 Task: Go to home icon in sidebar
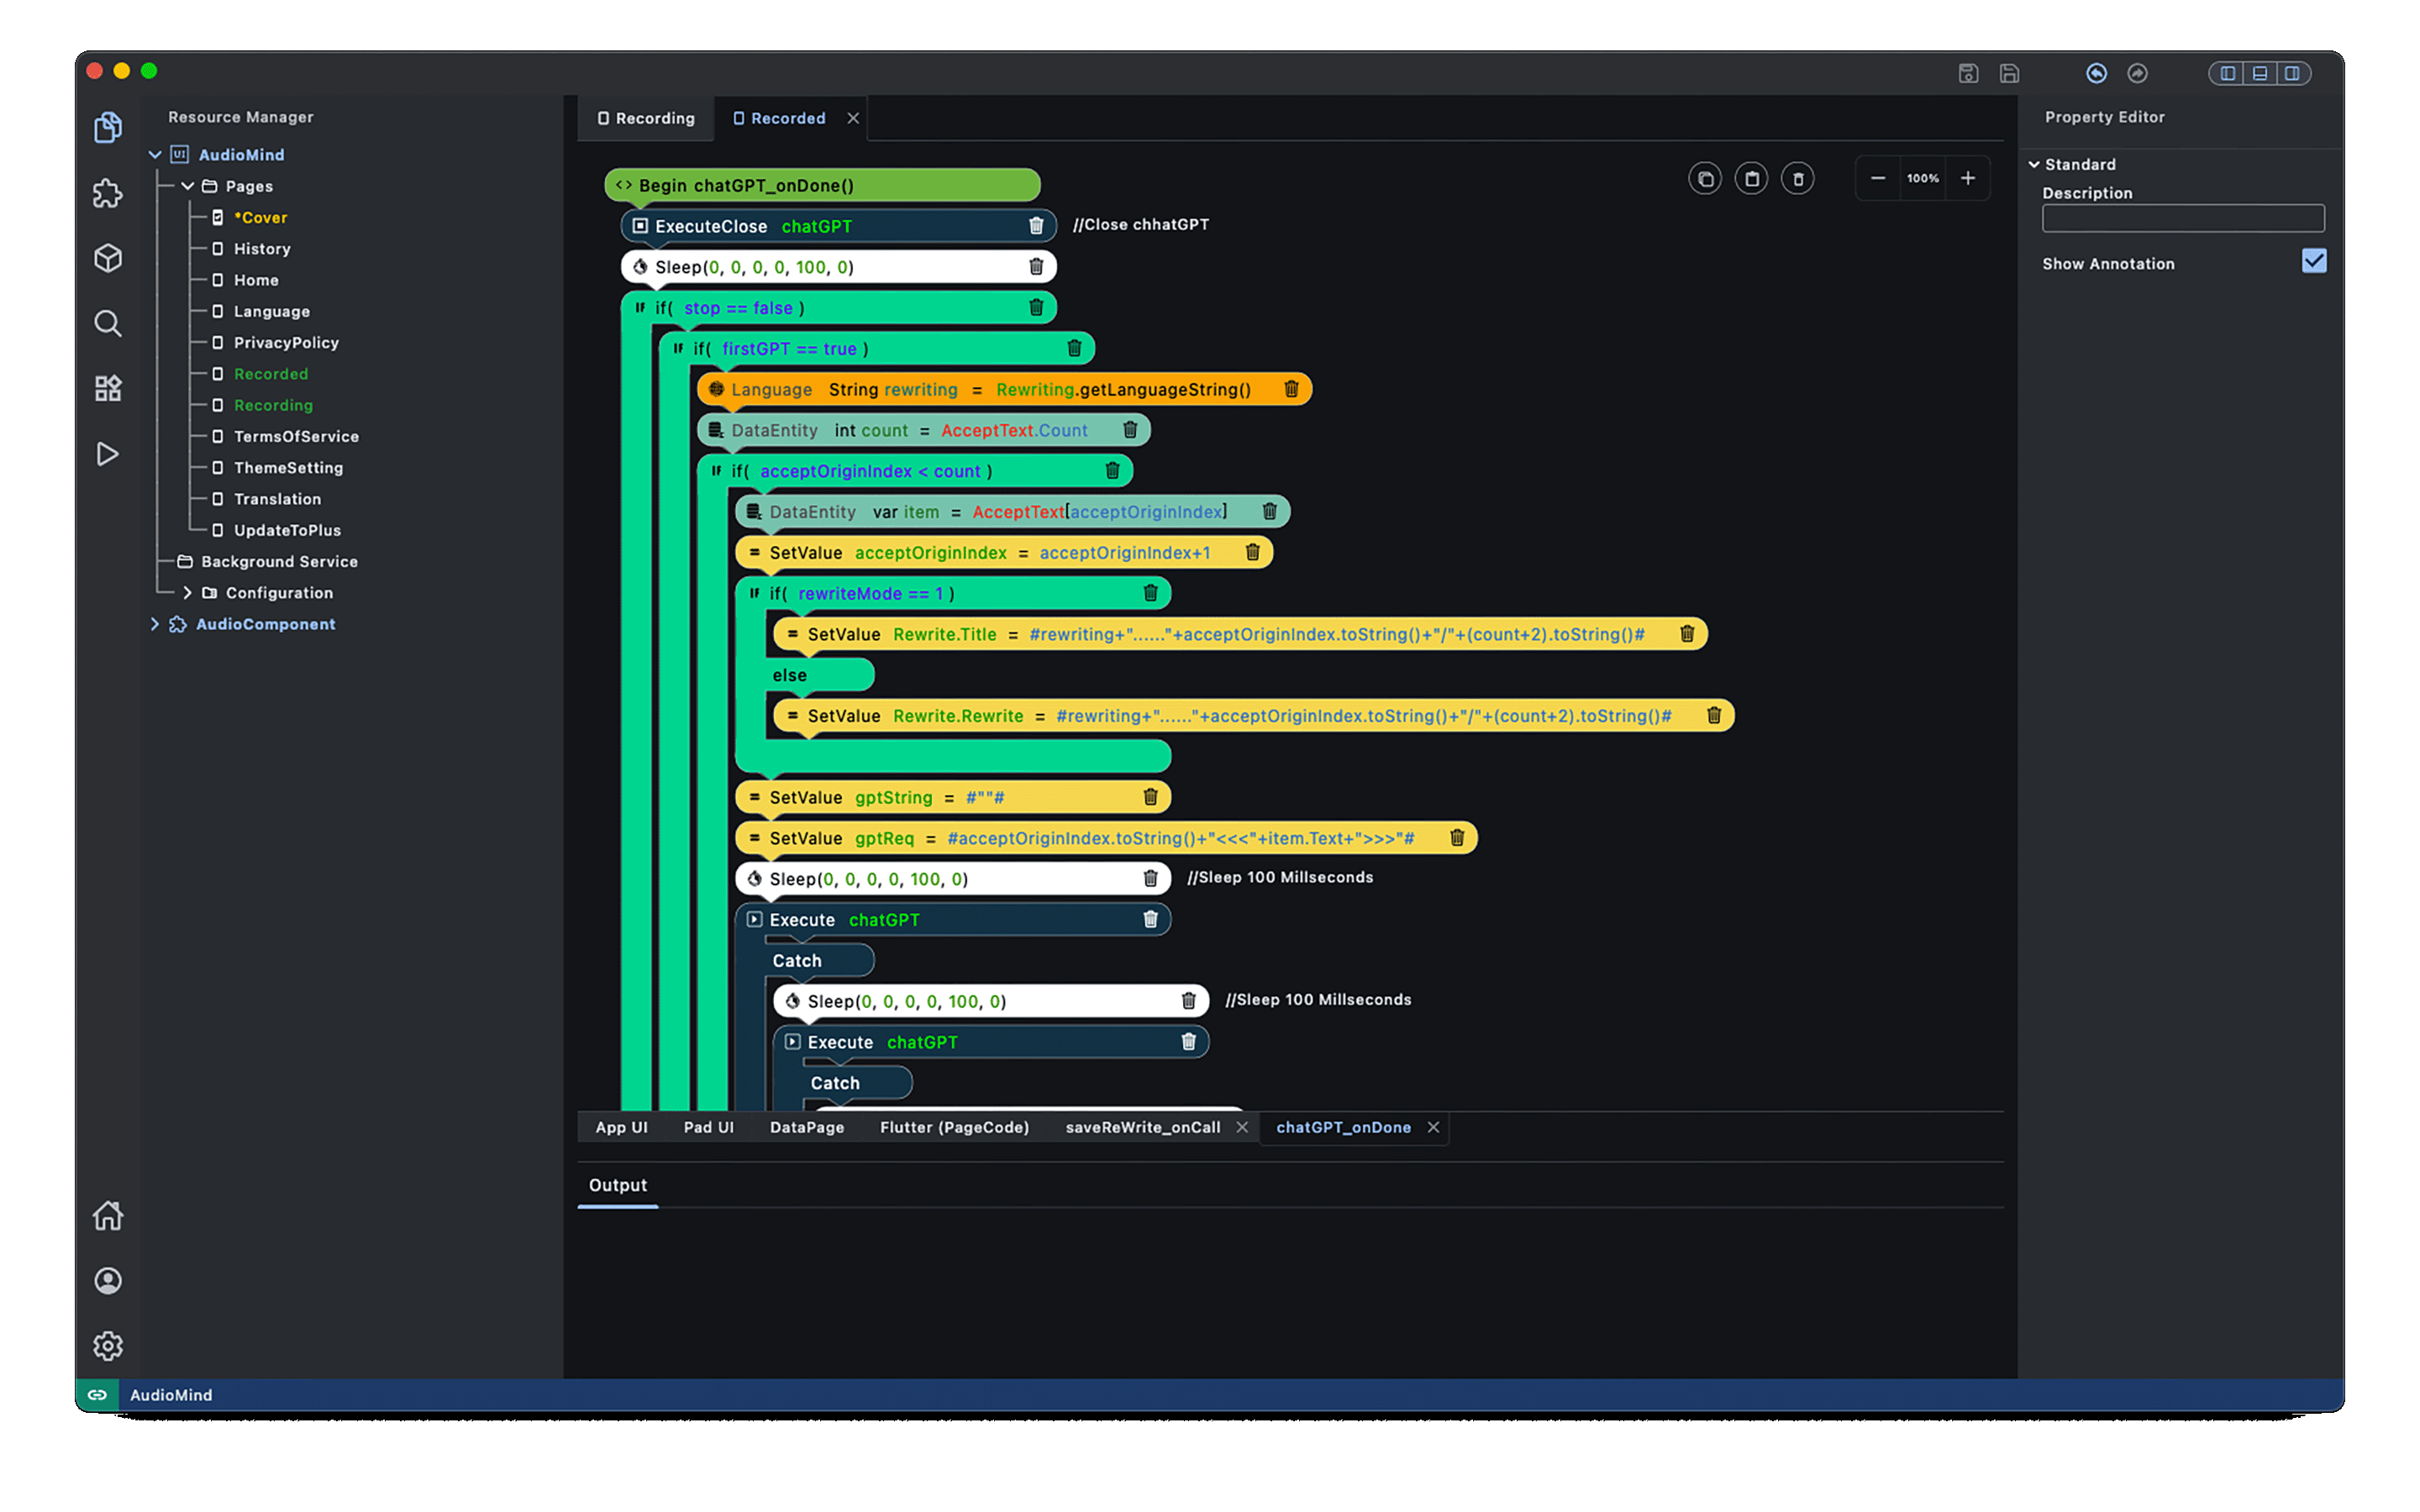108,1216
